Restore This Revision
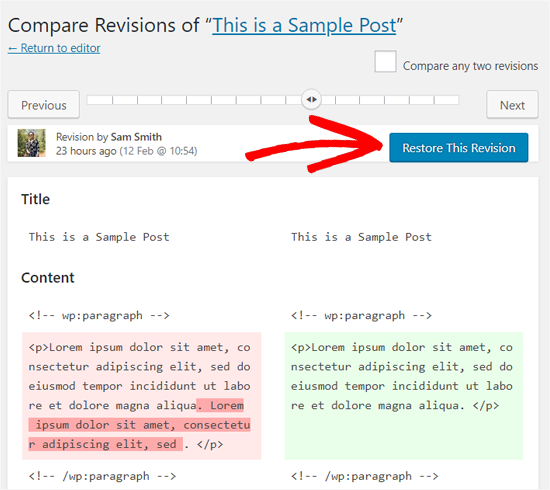This screenshot has width=550, height=490. pyautogui.click(x=458, y=148)
